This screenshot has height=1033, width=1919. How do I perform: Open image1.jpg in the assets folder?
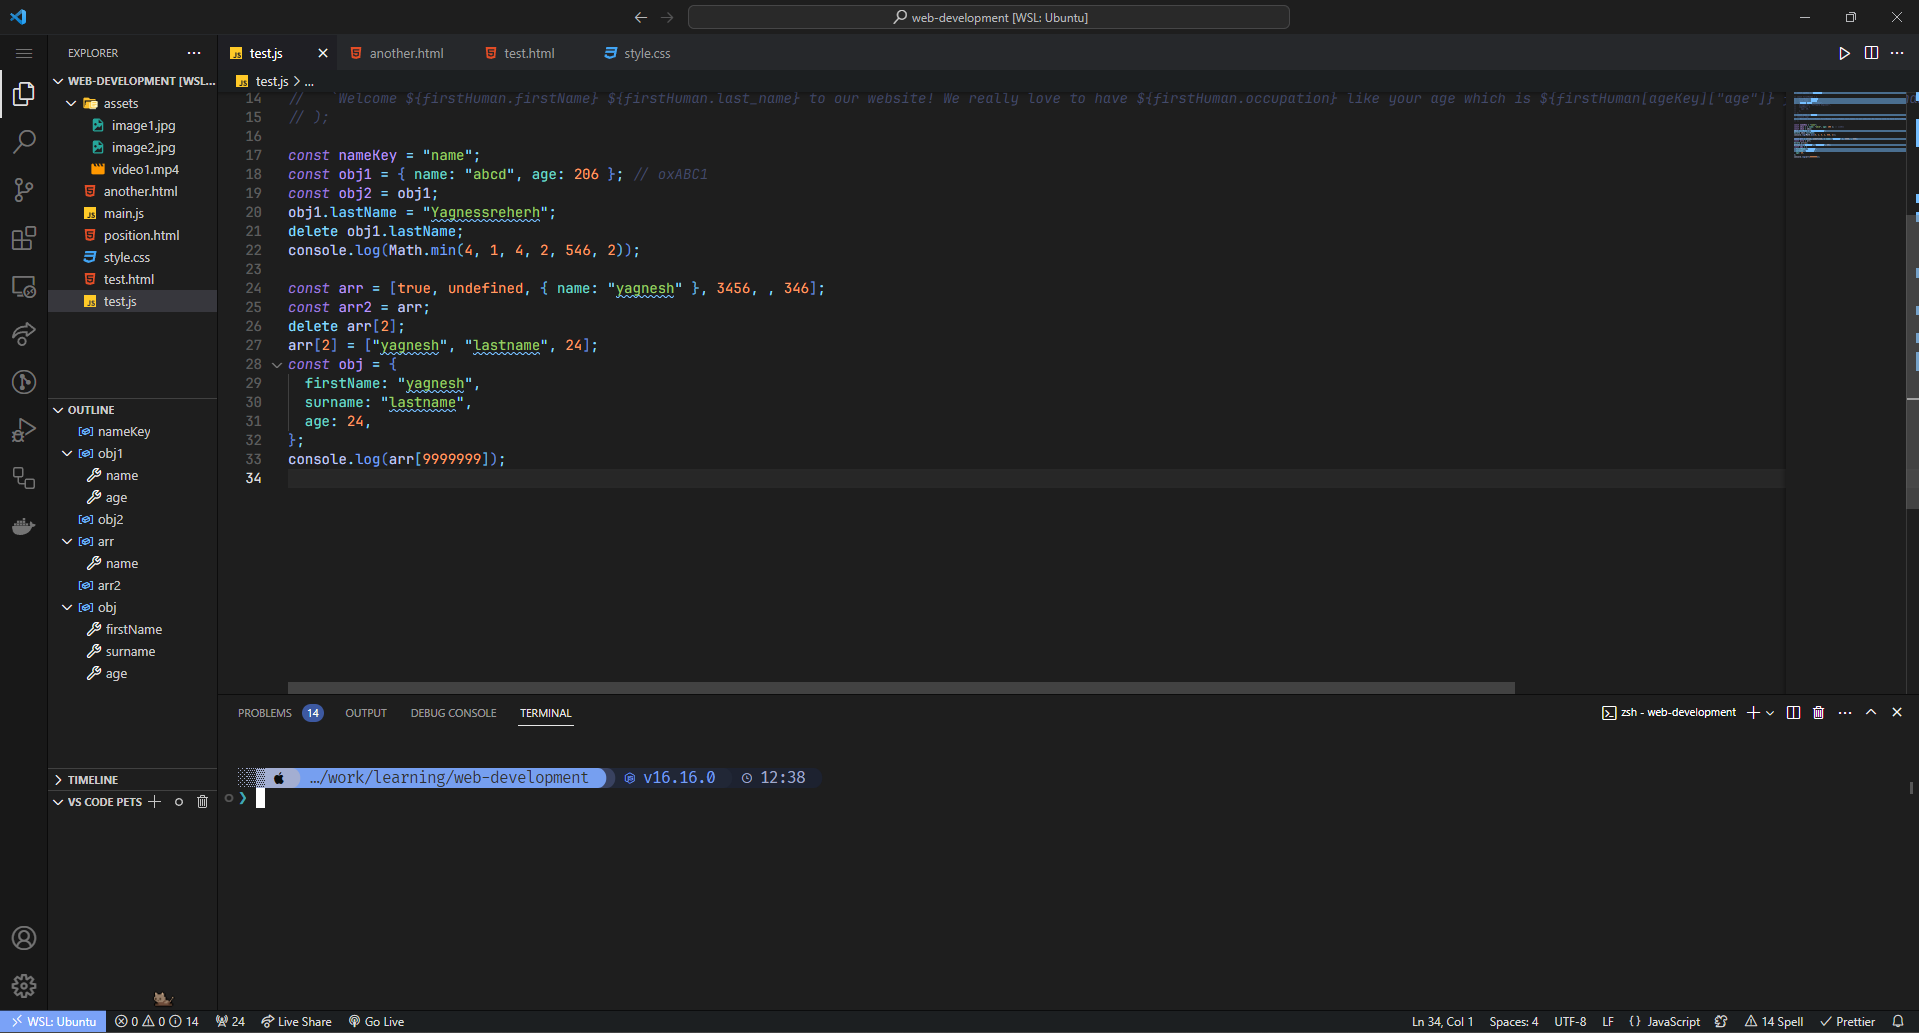(x=132, y=125)
